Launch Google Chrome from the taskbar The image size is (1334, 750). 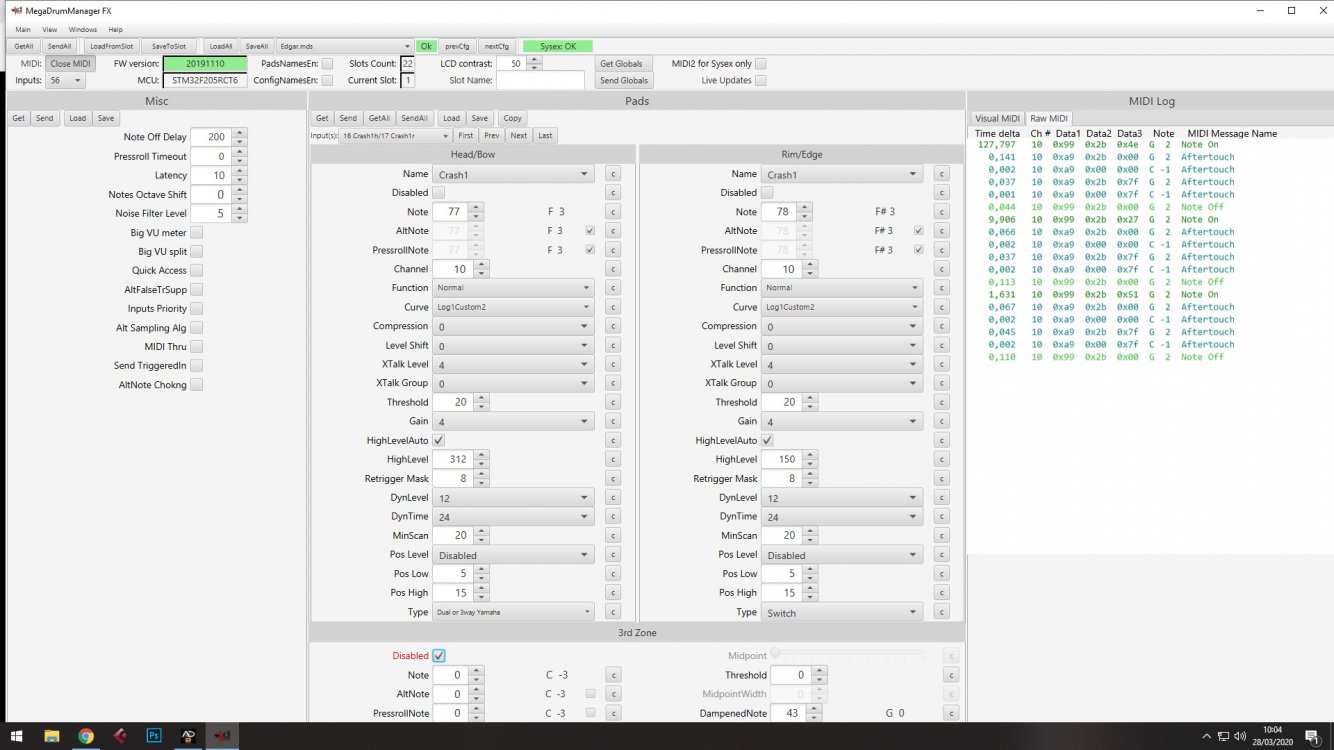[x=86, y=735]
